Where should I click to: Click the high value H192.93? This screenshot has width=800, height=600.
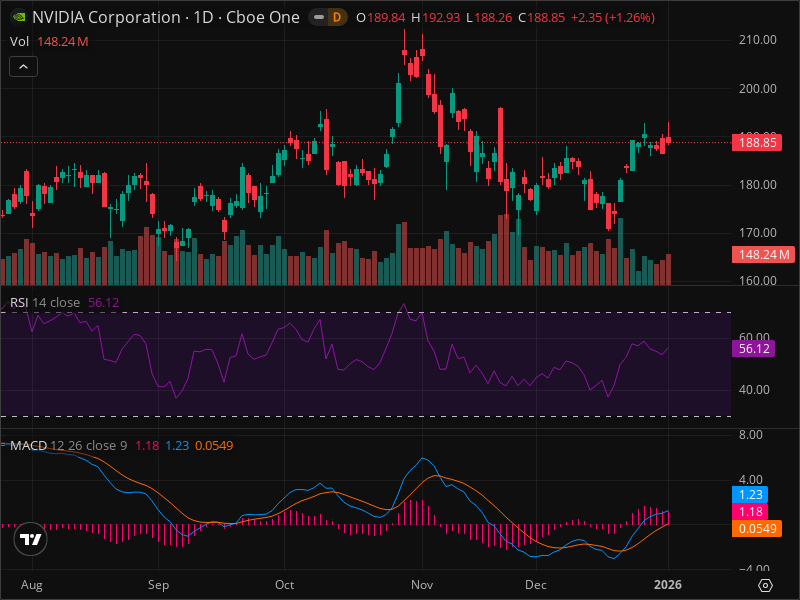[435, 17]
